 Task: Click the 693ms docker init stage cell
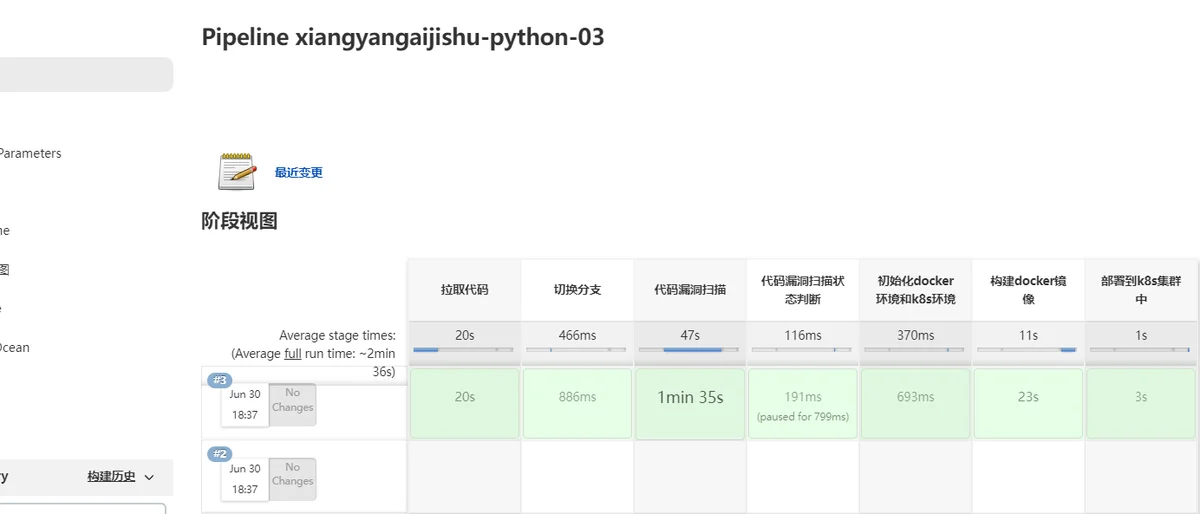pos(916,403)
